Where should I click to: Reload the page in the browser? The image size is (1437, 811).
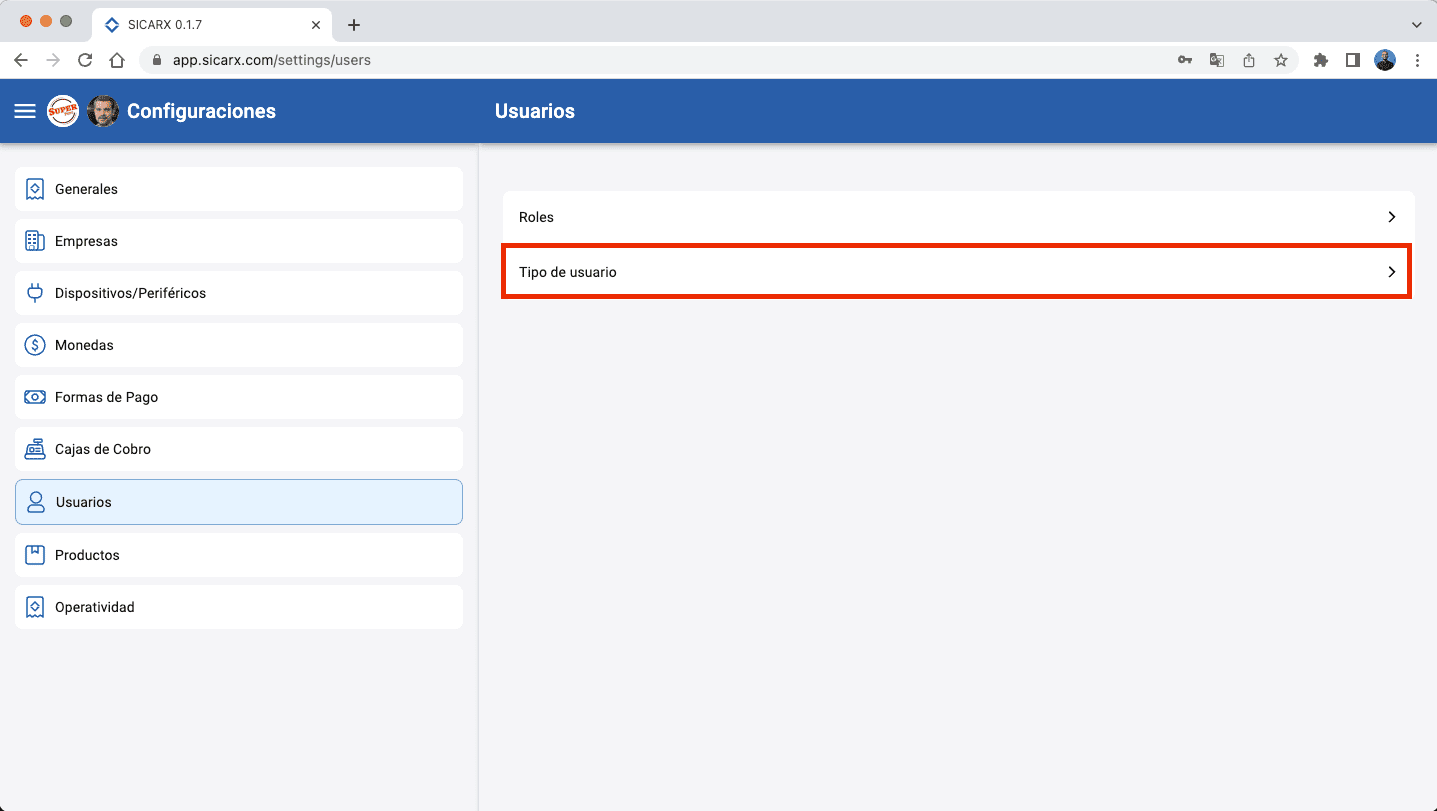(85, 60)
